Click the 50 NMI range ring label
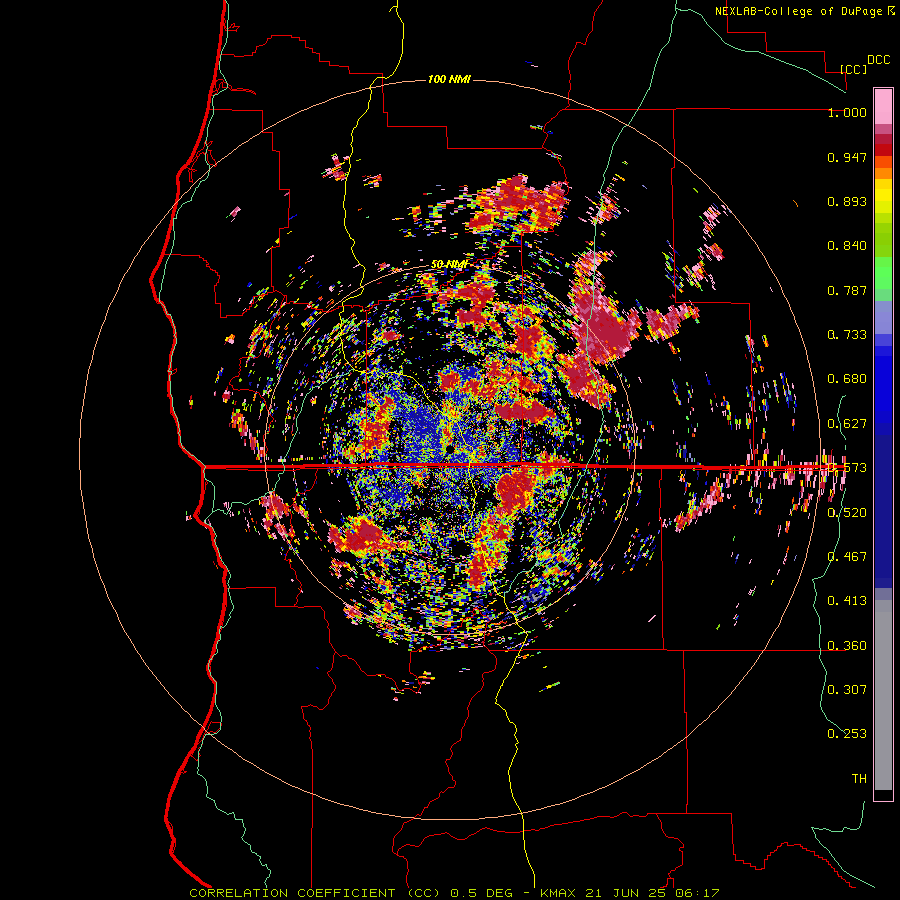900x900 pixels. [449, 264]
